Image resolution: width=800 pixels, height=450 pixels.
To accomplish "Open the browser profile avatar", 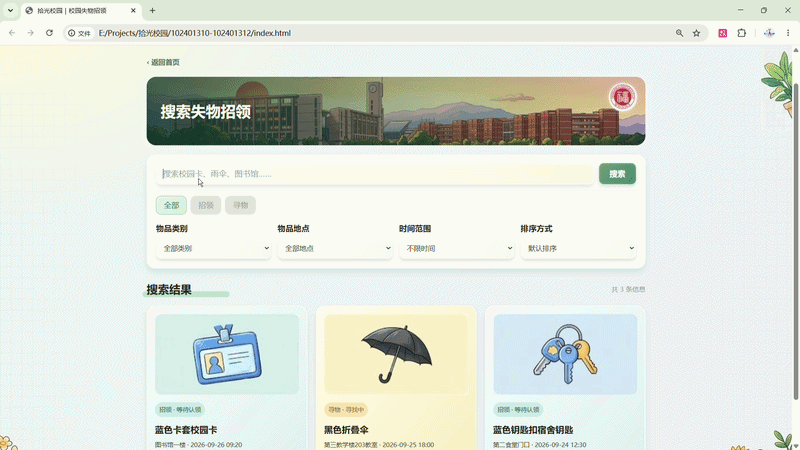I will click(x=769, y=33).
